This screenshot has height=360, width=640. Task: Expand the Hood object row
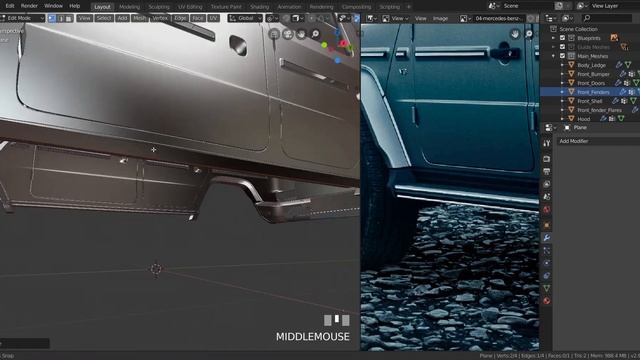click(562, 119)
